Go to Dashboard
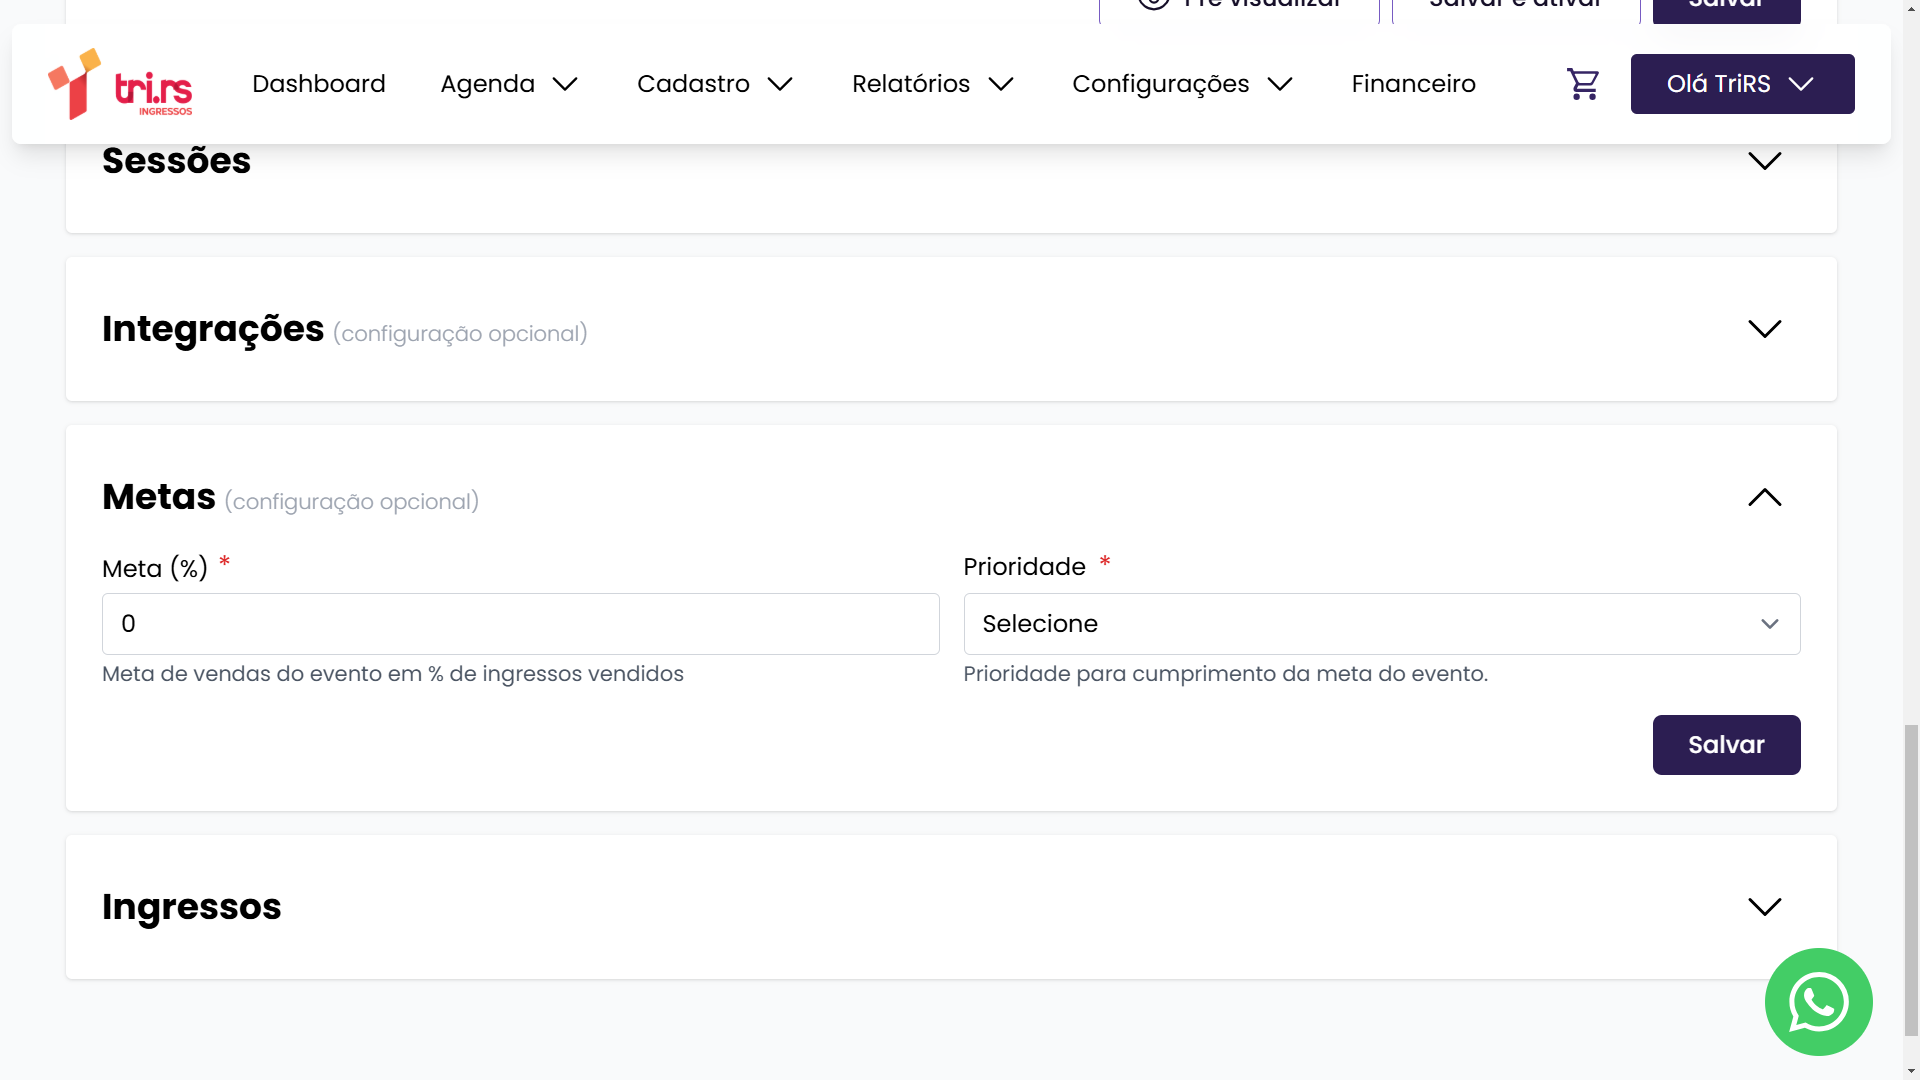Image resolution: width=1920 pixels, height=1080 pixels. (x=318, y=84)
